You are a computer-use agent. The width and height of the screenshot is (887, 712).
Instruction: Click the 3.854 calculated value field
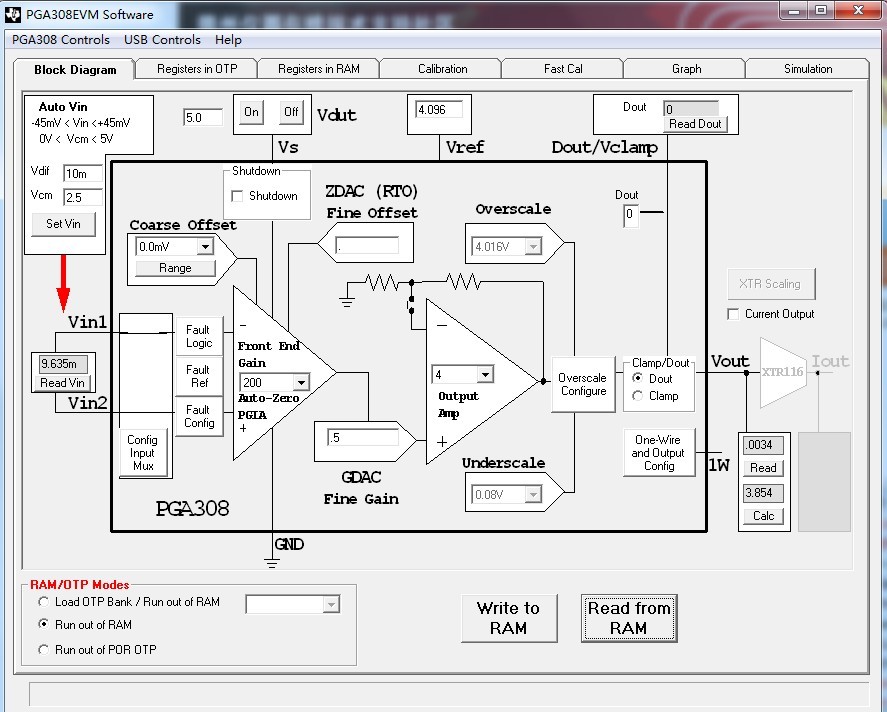pyautogui.click(x=763, y=493)
